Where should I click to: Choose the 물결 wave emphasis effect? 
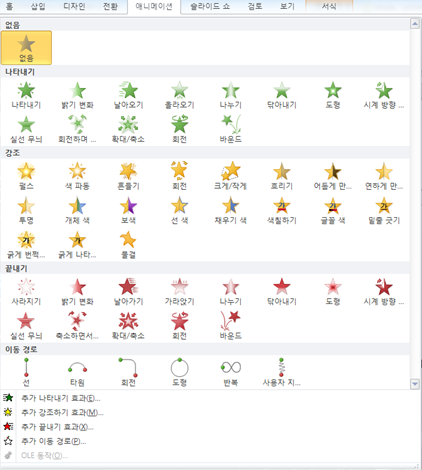click(x=128, y=245)
